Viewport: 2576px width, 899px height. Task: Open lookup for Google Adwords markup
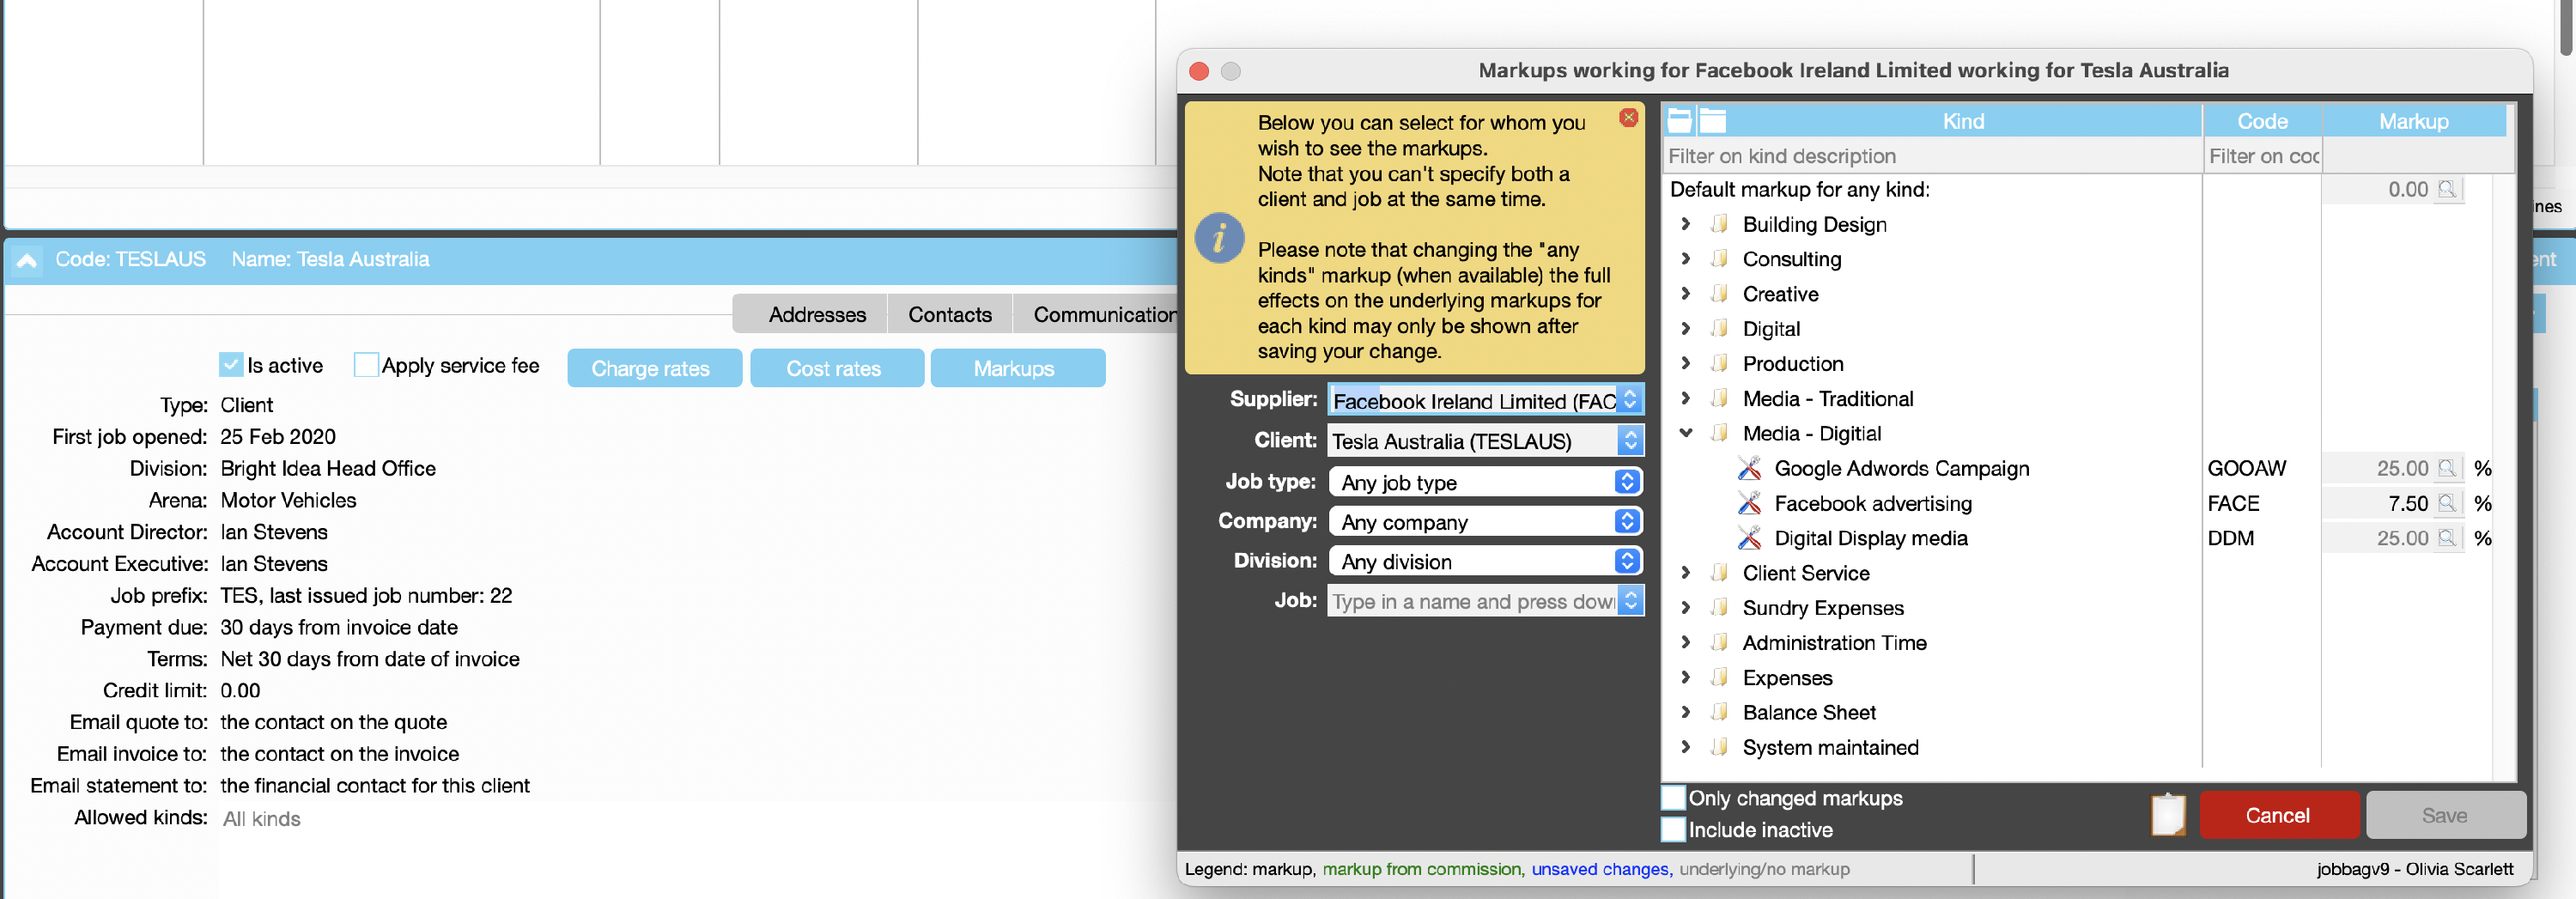[2447, 468]
